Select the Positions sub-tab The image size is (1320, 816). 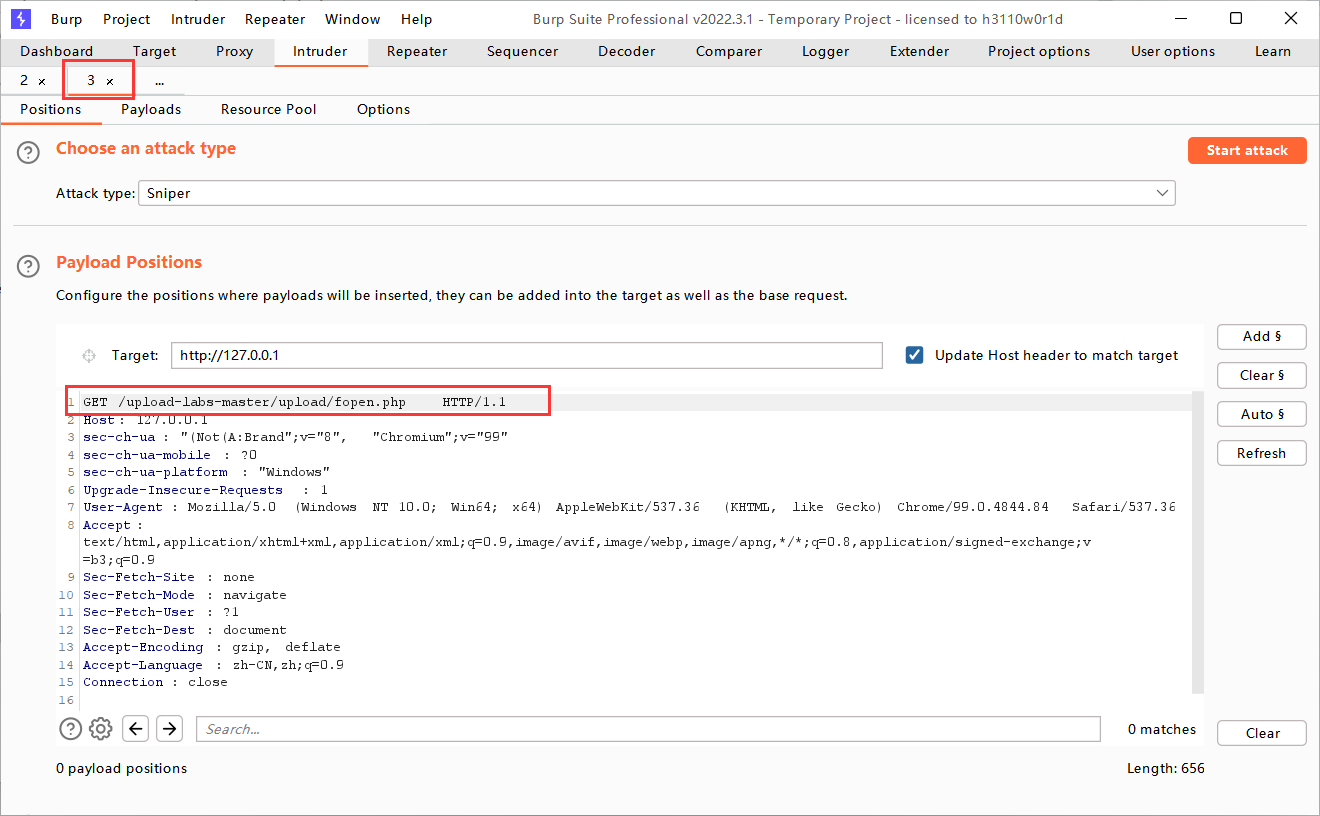tap(51, 109)
